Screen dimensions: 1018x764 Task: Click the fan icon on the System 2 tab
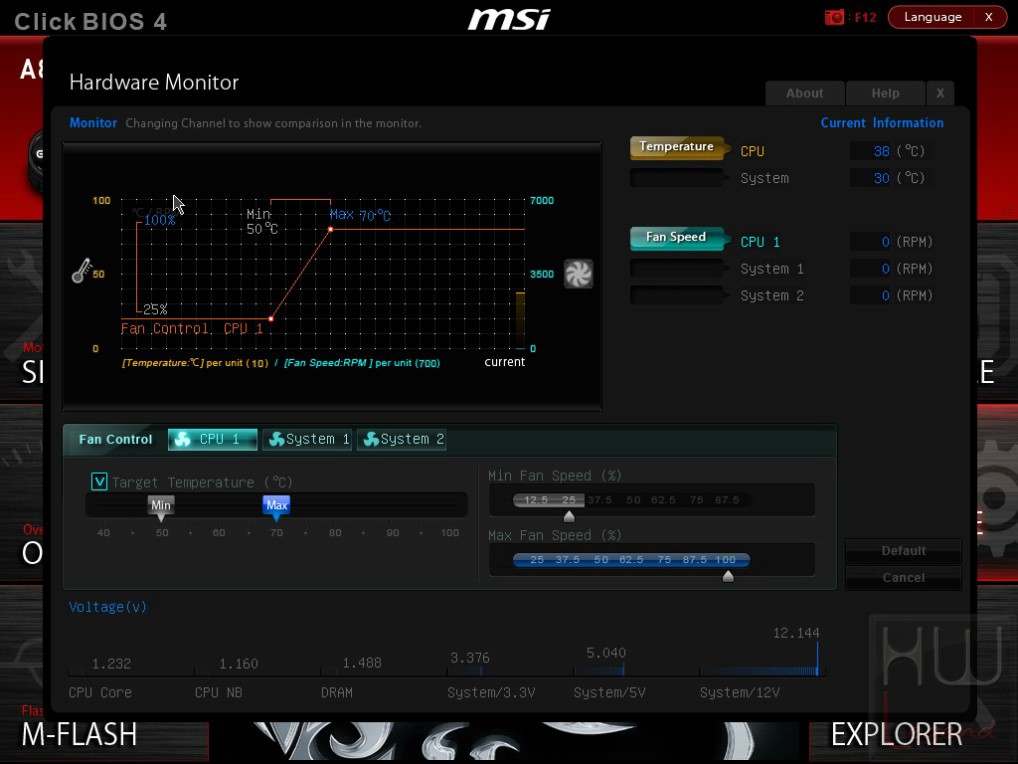(371, 439)
